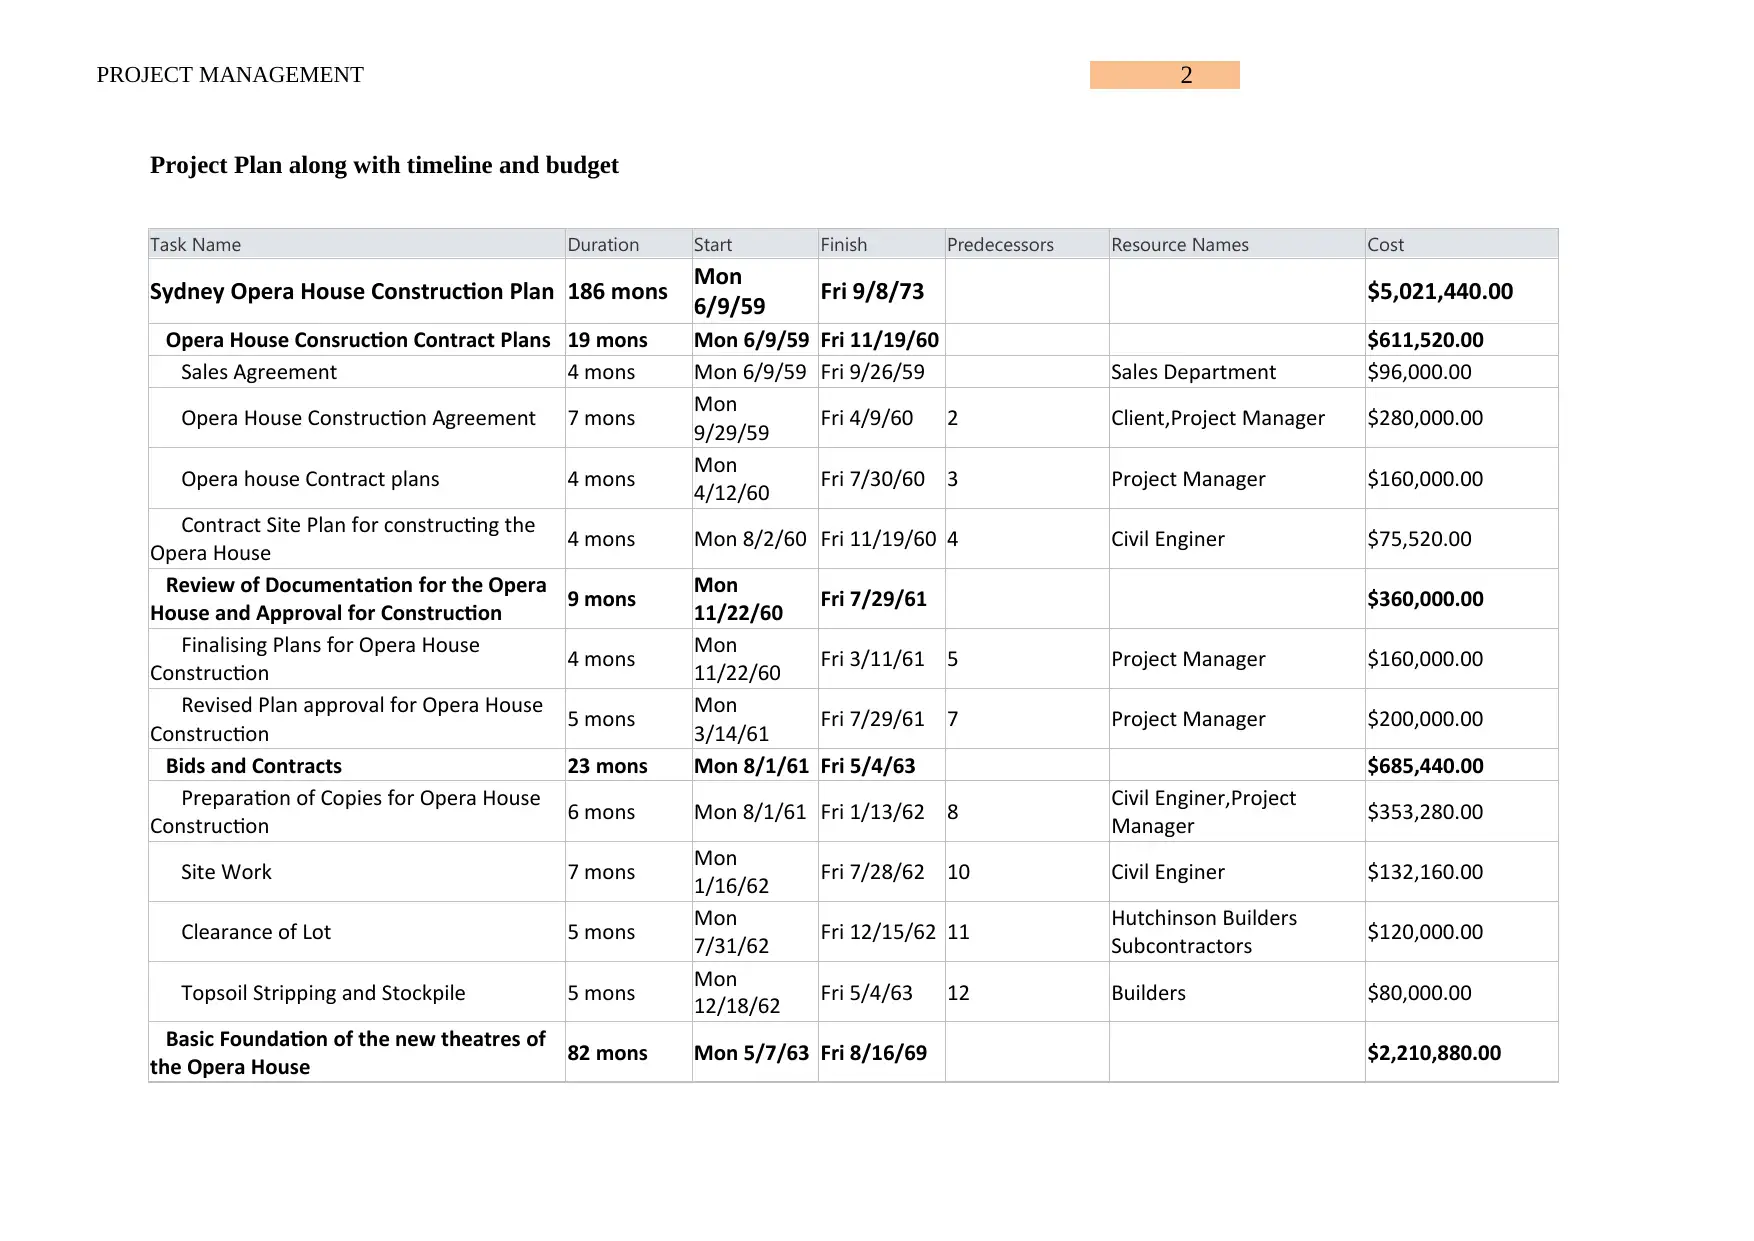Select 'Opera House Construction Agreement' task
The width and height of the screenshot is (1754, 1241).
pyautogui.click(x=358, y=418)
